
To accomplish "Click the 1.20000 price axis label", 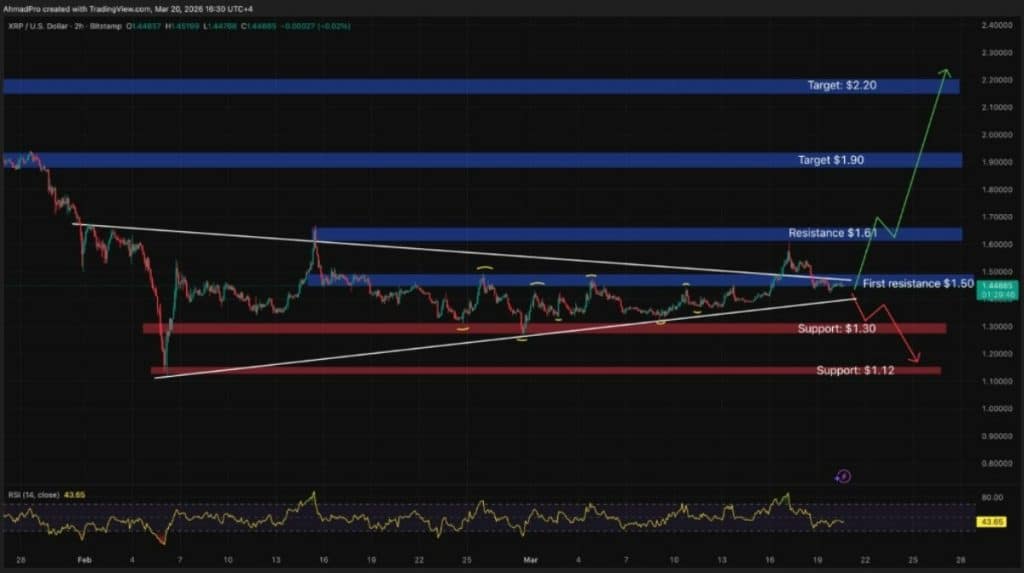I will [x=996, y=353].
